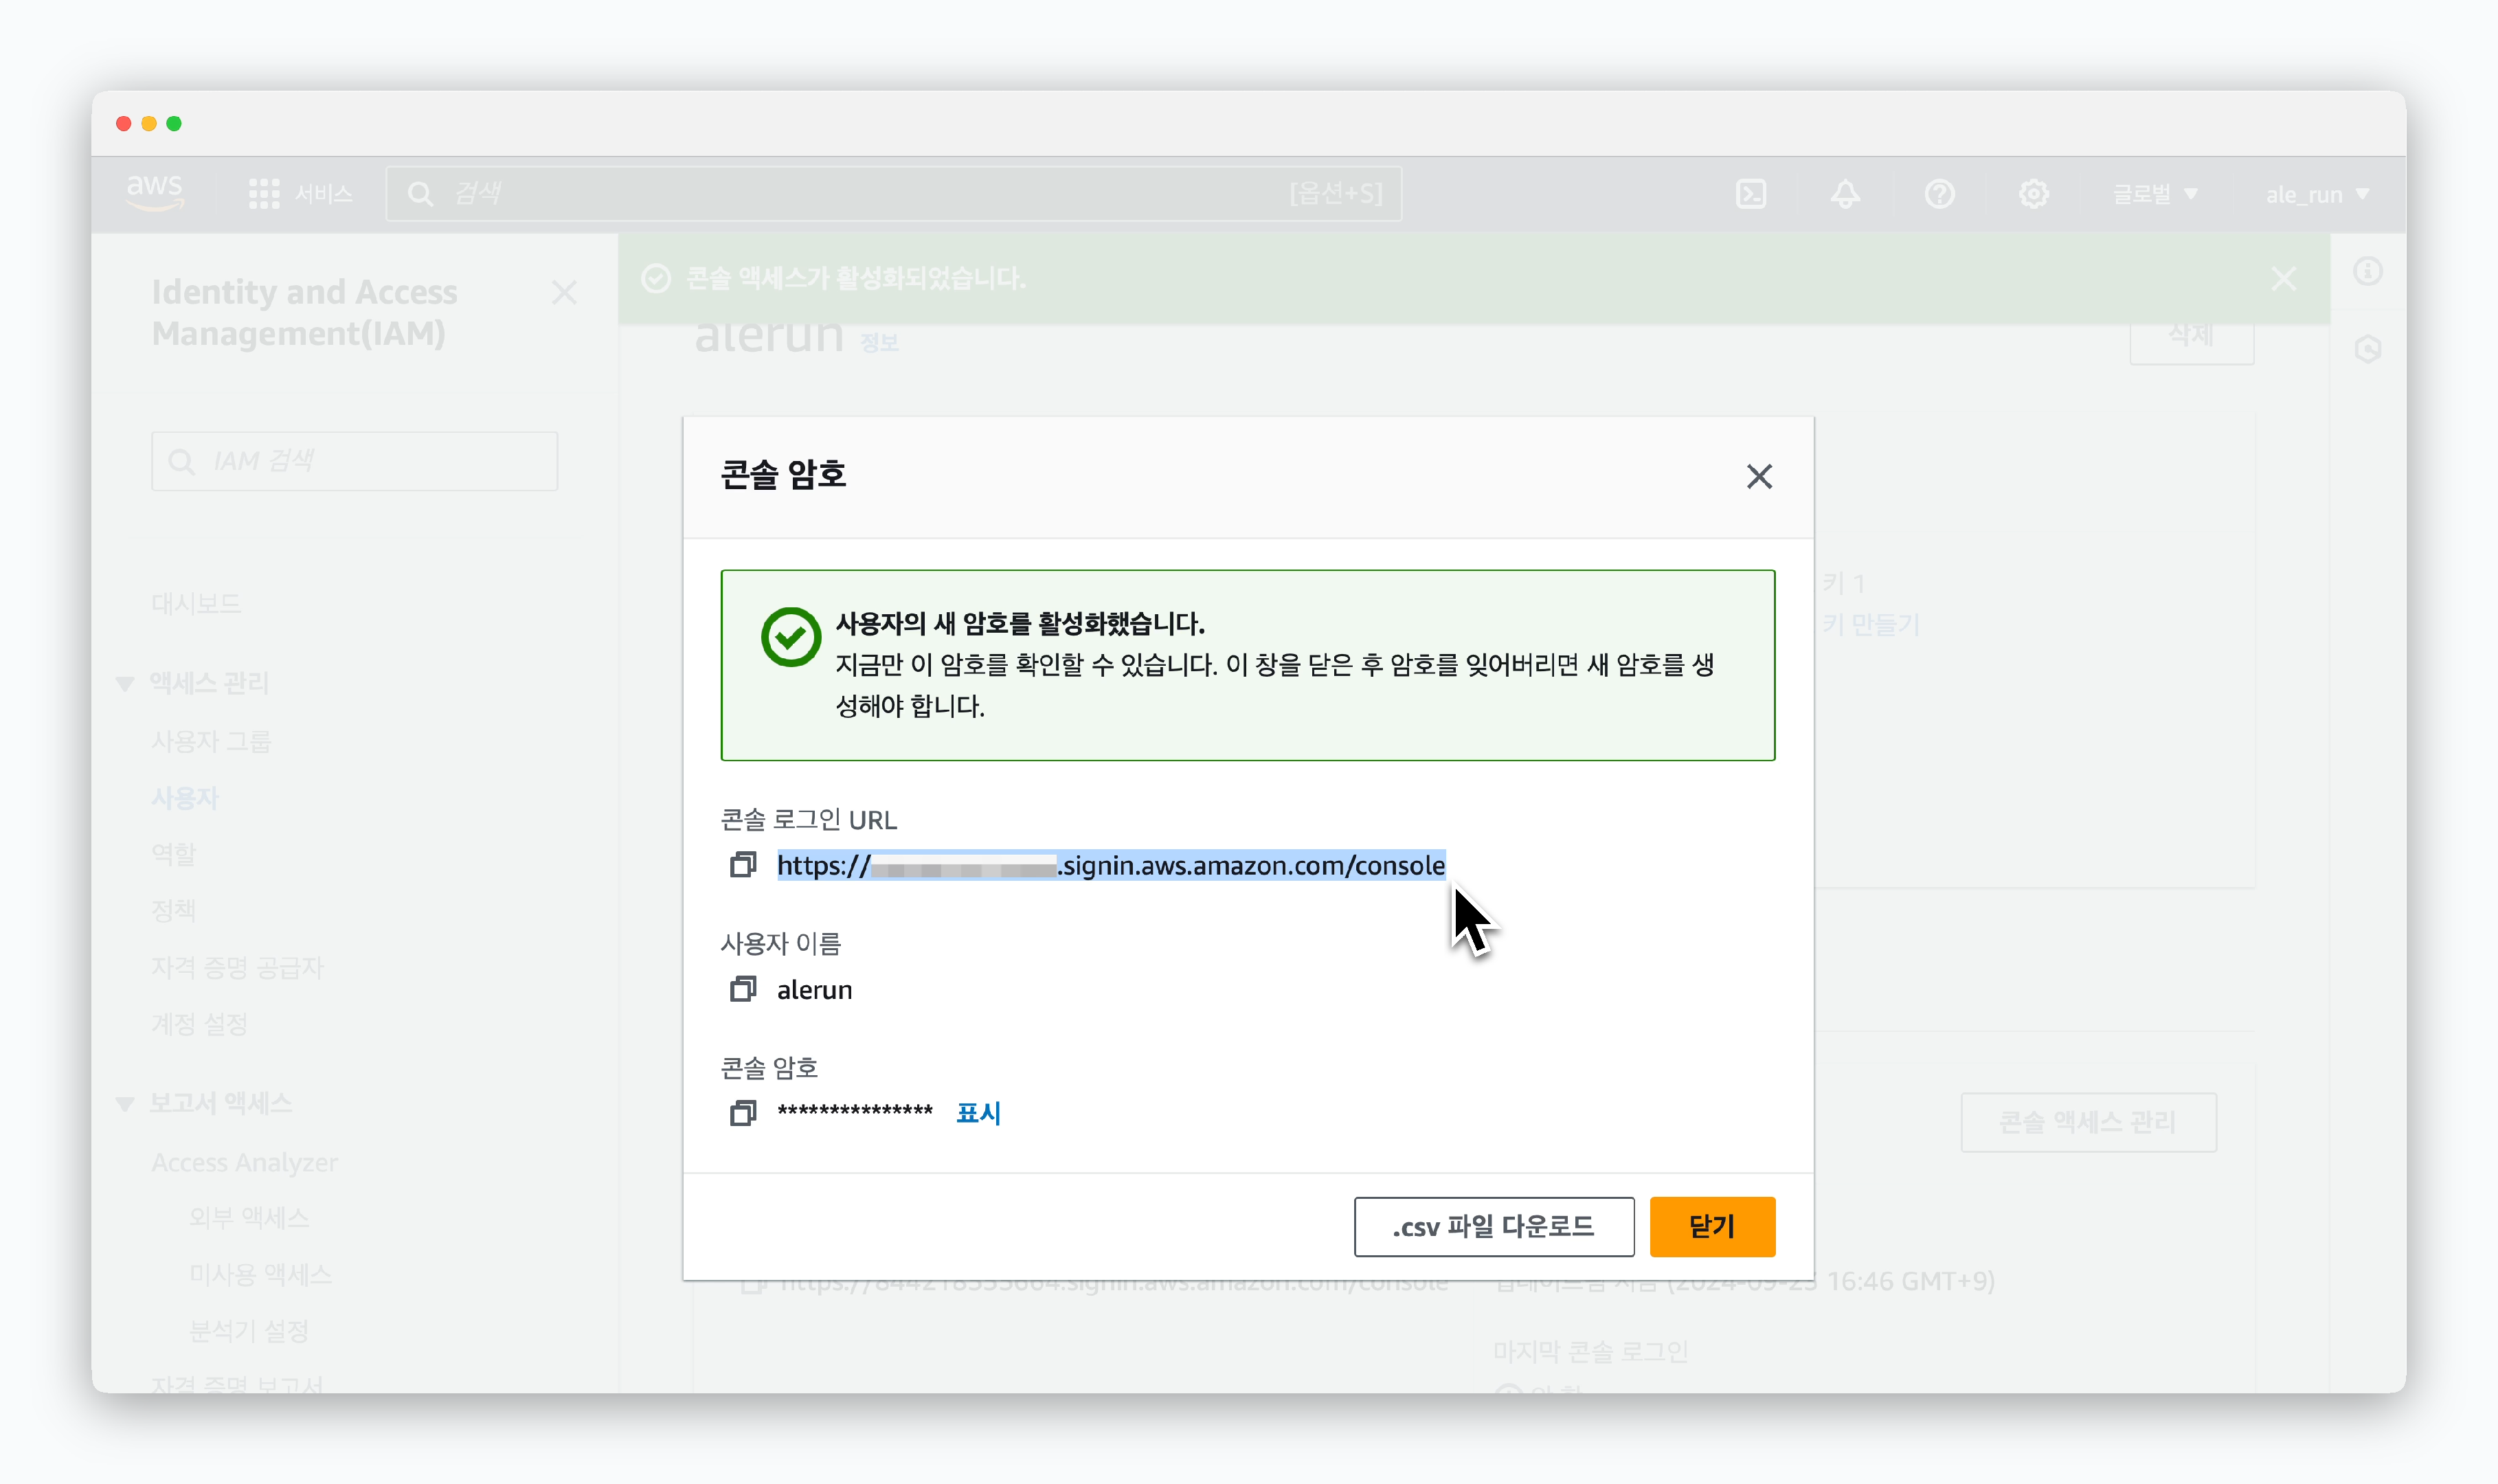The width and height of the screenshot is (2498, 1484).
Task: Open 계정 설정 in the sidebar
Action: coord(199,1023)
